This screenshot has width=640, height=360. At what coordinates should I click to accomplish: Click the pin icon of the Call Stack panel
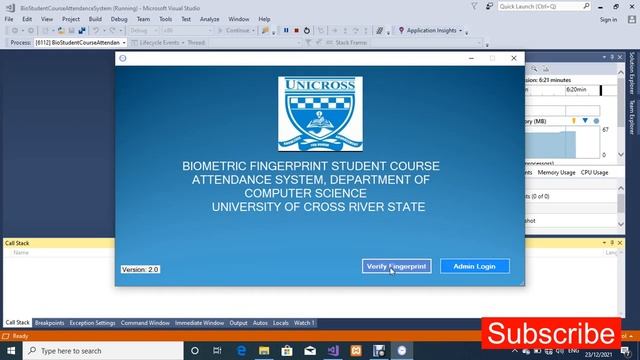pos(612,243)
